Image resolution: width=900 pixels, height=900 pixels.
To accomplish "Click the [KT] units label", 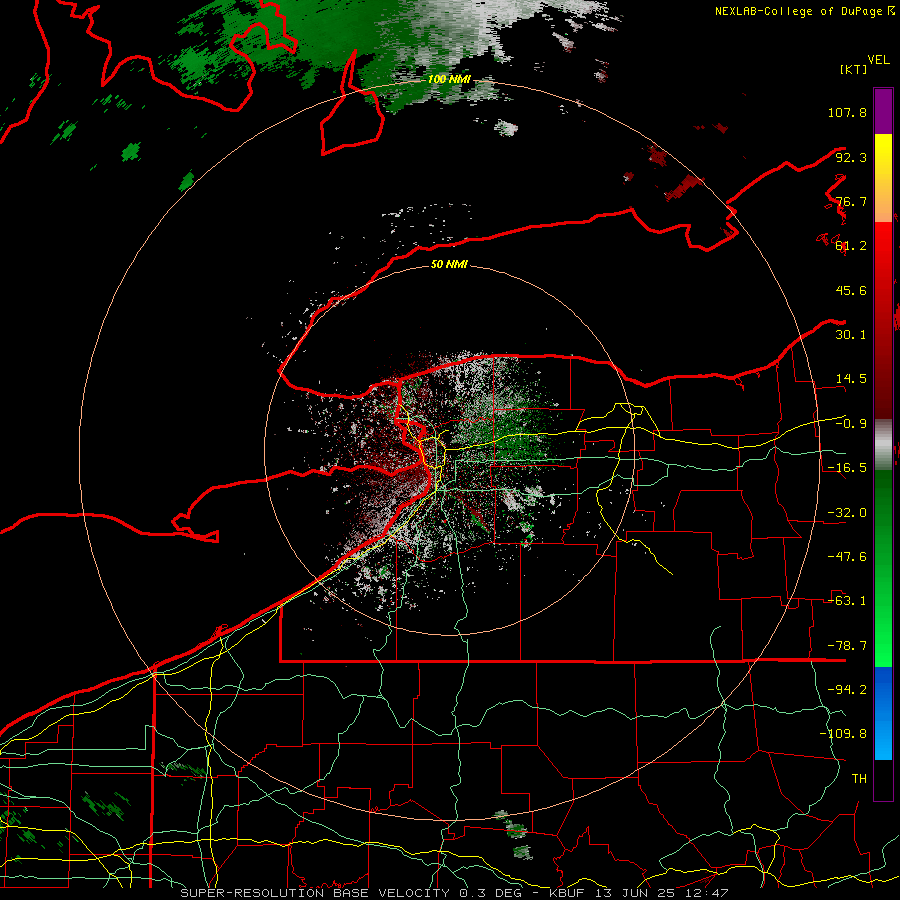I will pyautogui.click(x=853, y=69).
